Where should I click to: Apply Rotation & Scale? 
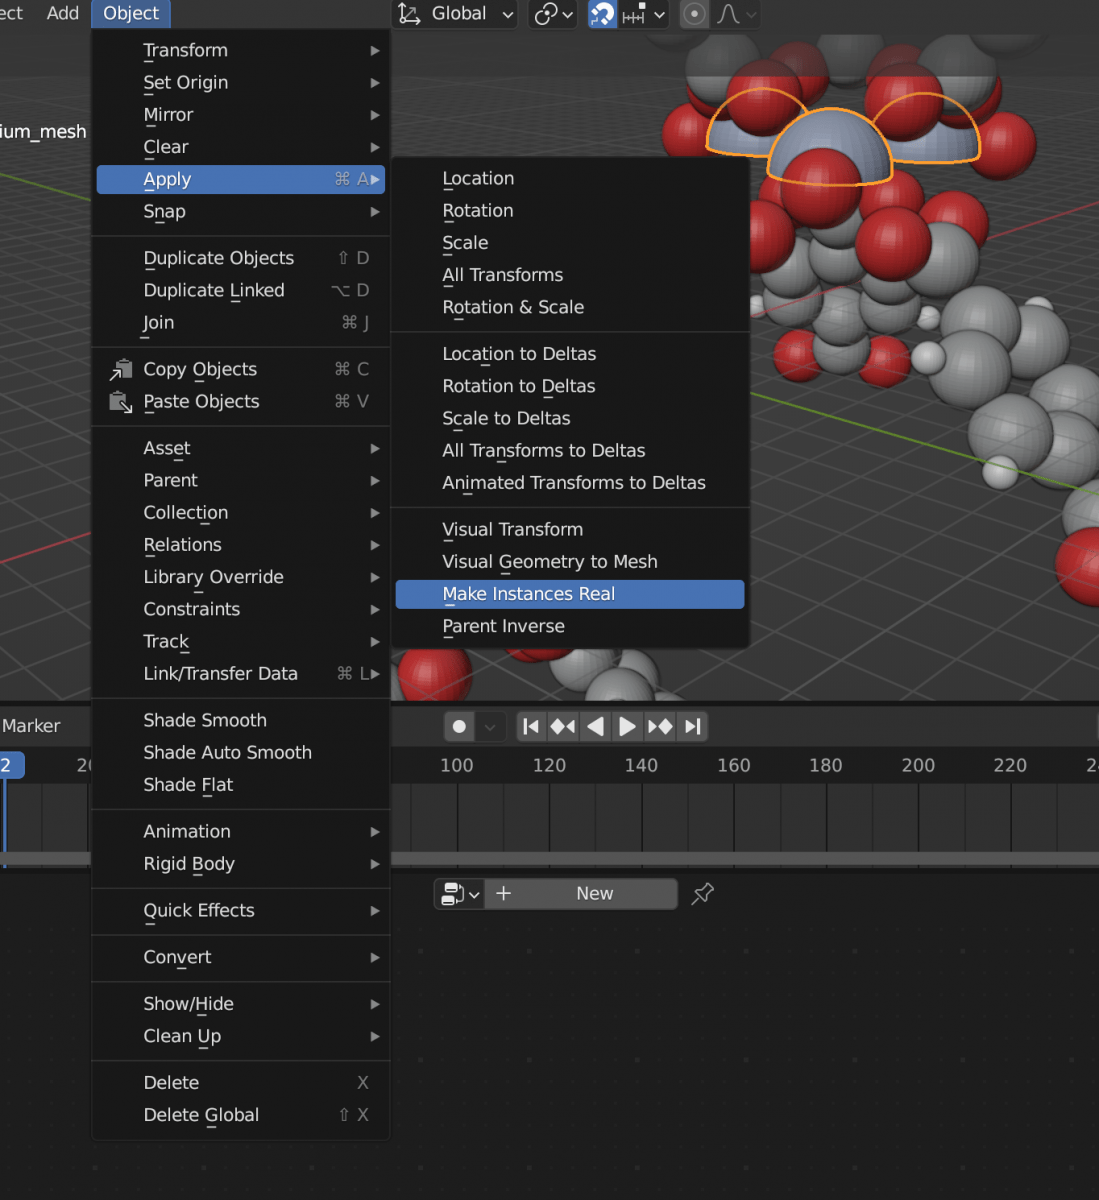tap(570, 307)
